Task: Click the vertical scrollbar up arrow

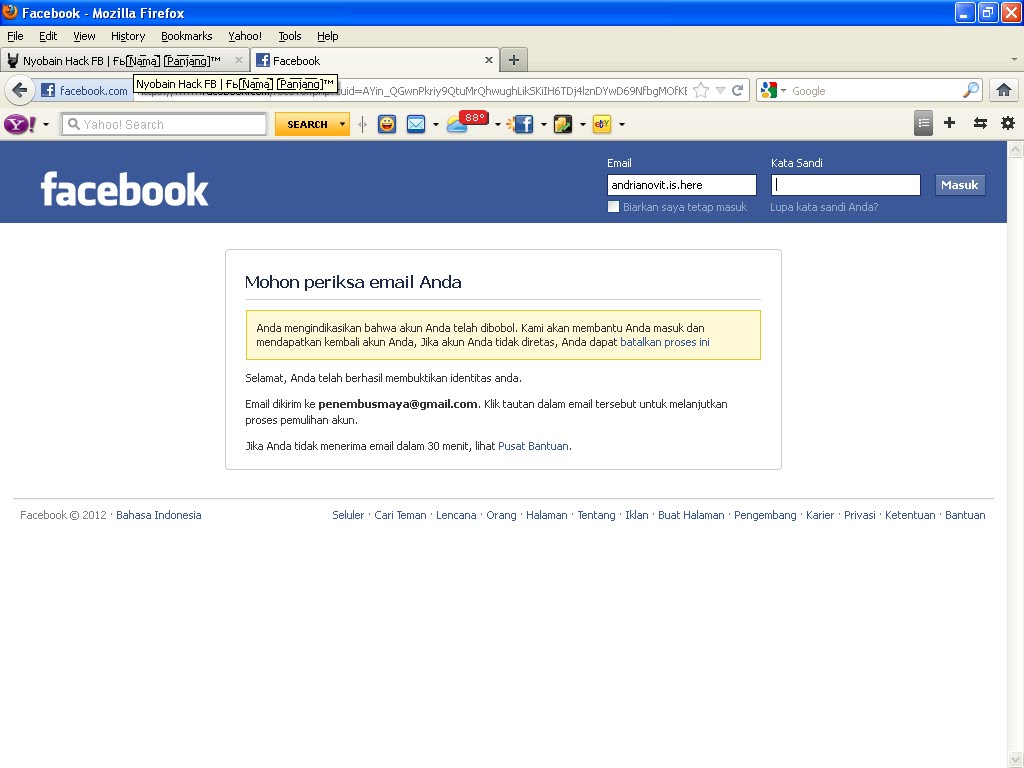Action: [1016, 150]
